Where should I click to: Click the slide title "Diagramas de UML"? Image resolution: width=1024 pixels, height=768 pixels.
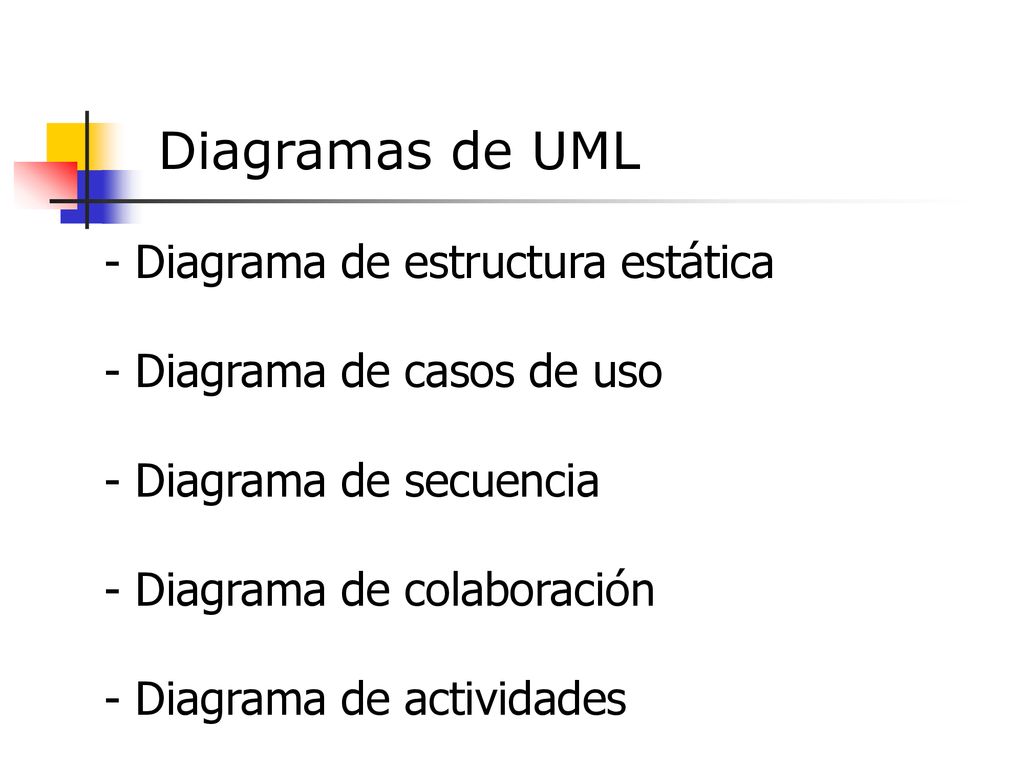(400, 152)
